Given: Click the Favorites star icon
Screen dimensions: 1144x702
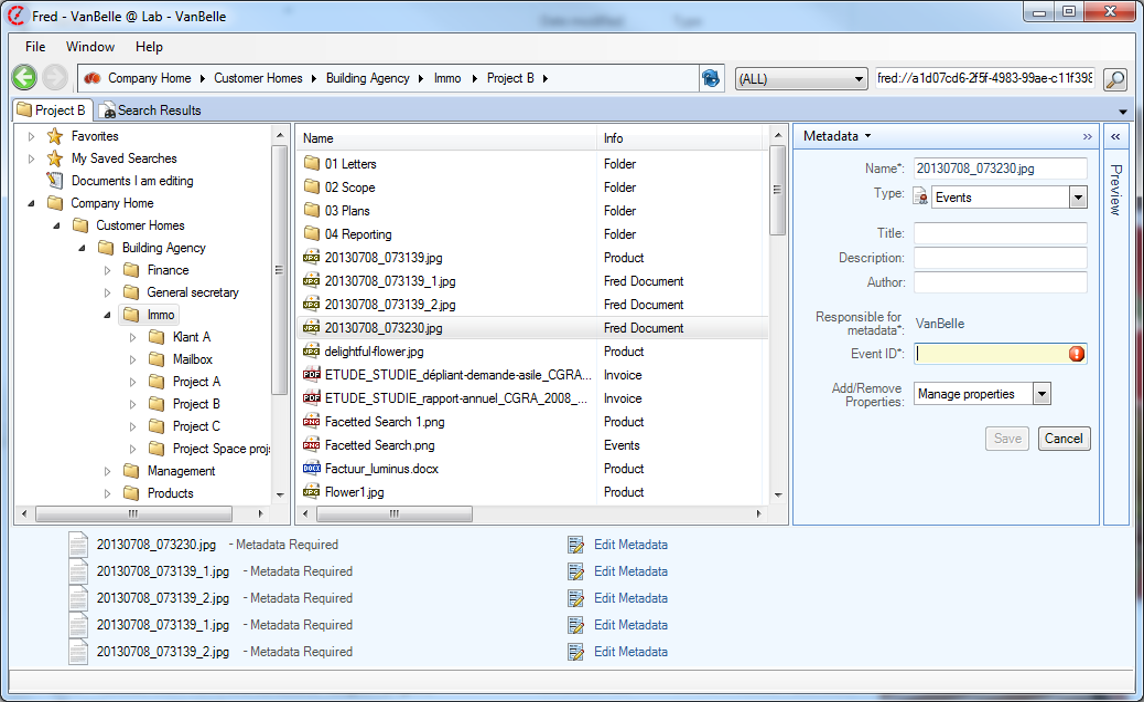Looking at the screenshot, I should [x=55, y=136].
